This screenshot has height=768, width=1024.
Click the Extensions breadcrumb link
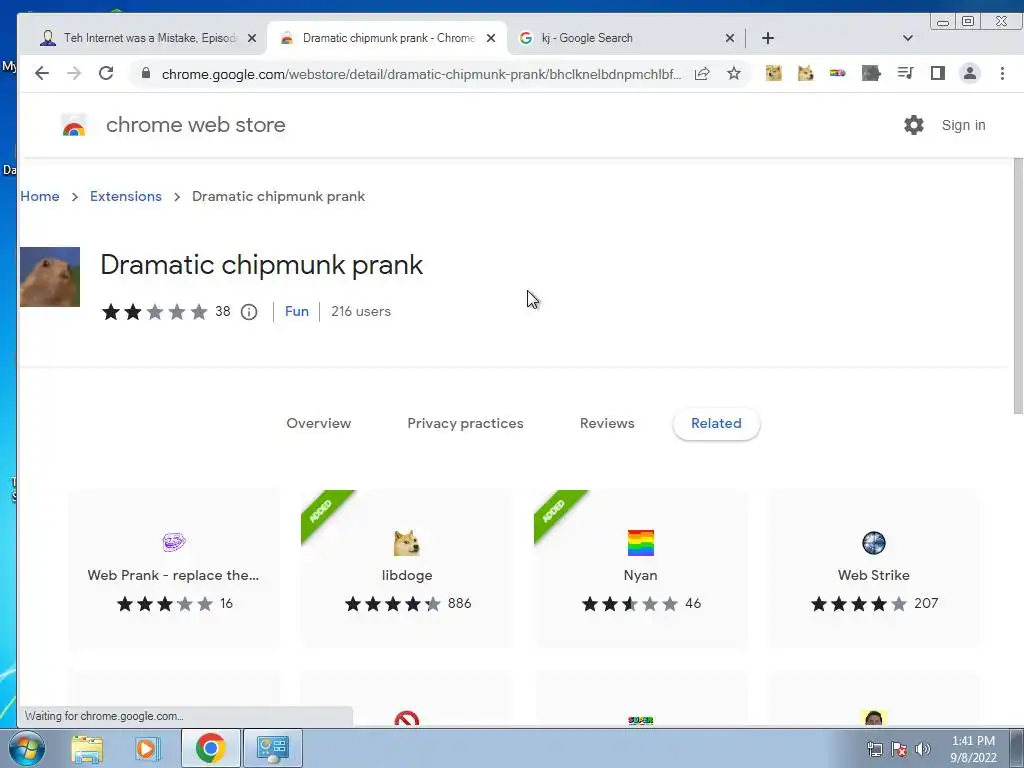tap(125, 197)
